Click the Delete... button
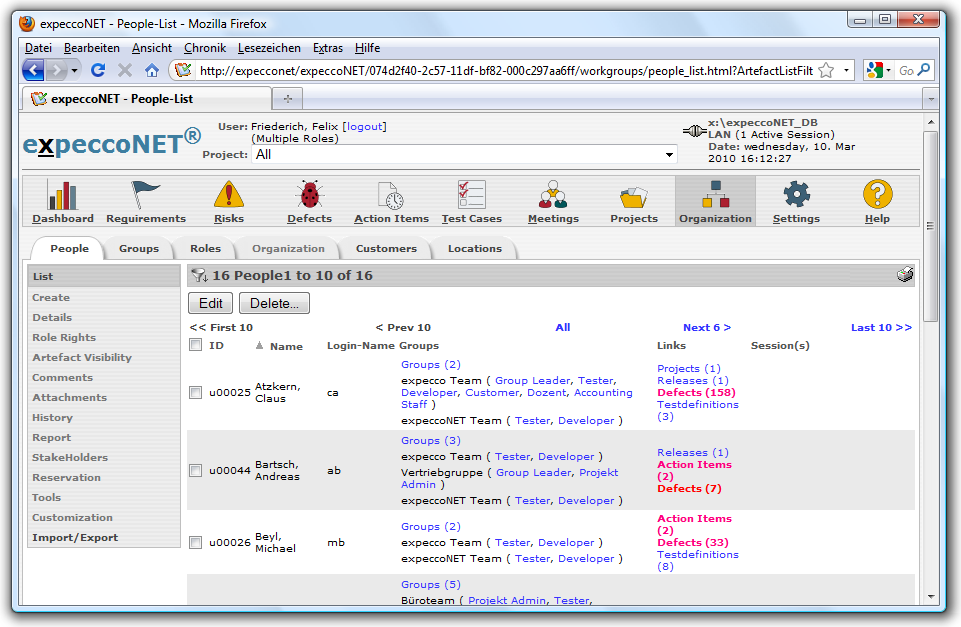This screenshot has width=961, height=627. (274, 304)
